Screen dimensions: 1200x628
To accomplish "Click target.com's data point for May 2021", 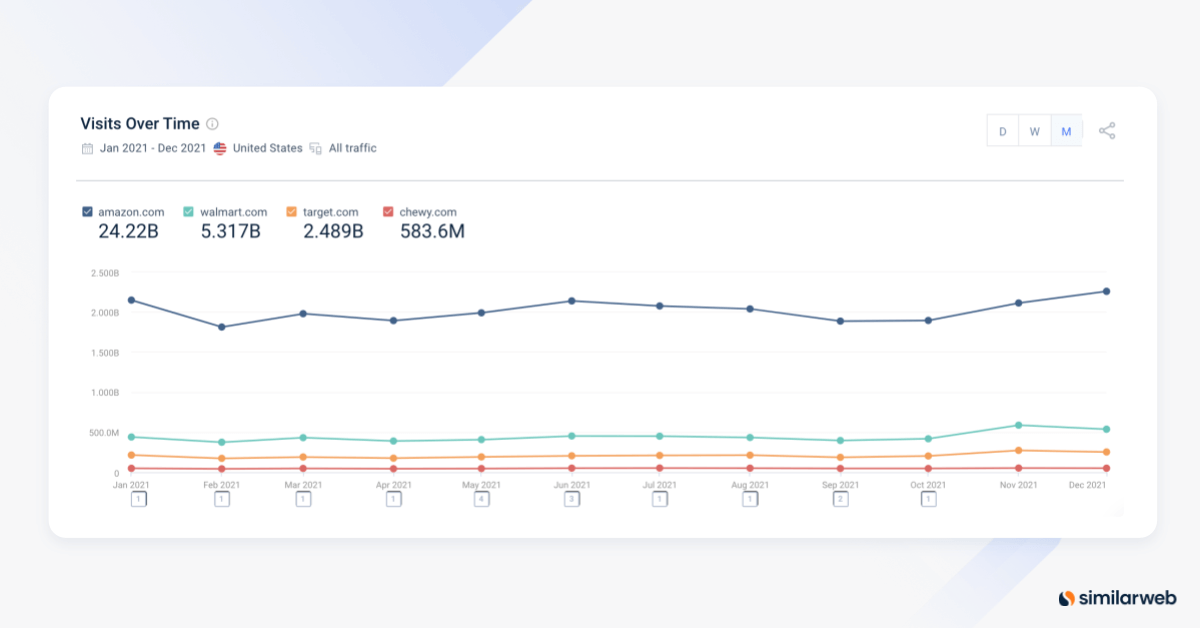I will [481, 457].
